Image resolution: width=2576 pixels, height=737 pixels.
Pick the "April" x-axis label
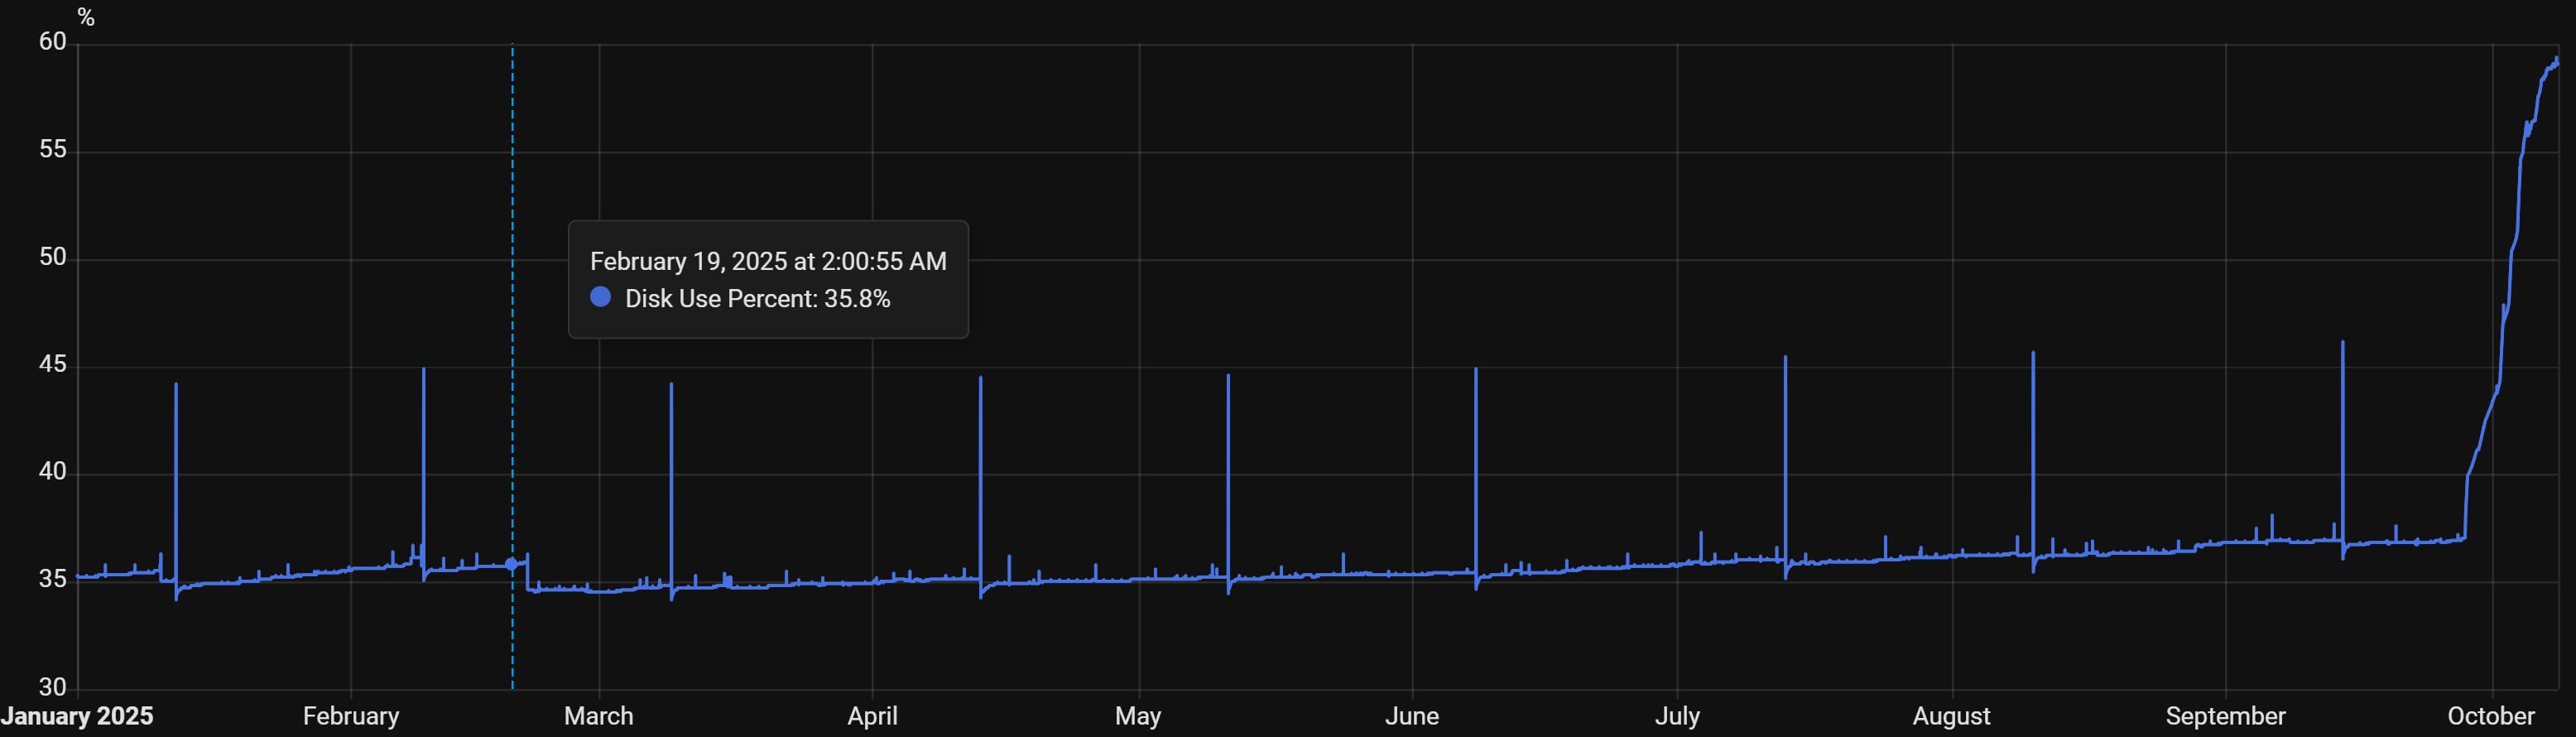(873, 716)
